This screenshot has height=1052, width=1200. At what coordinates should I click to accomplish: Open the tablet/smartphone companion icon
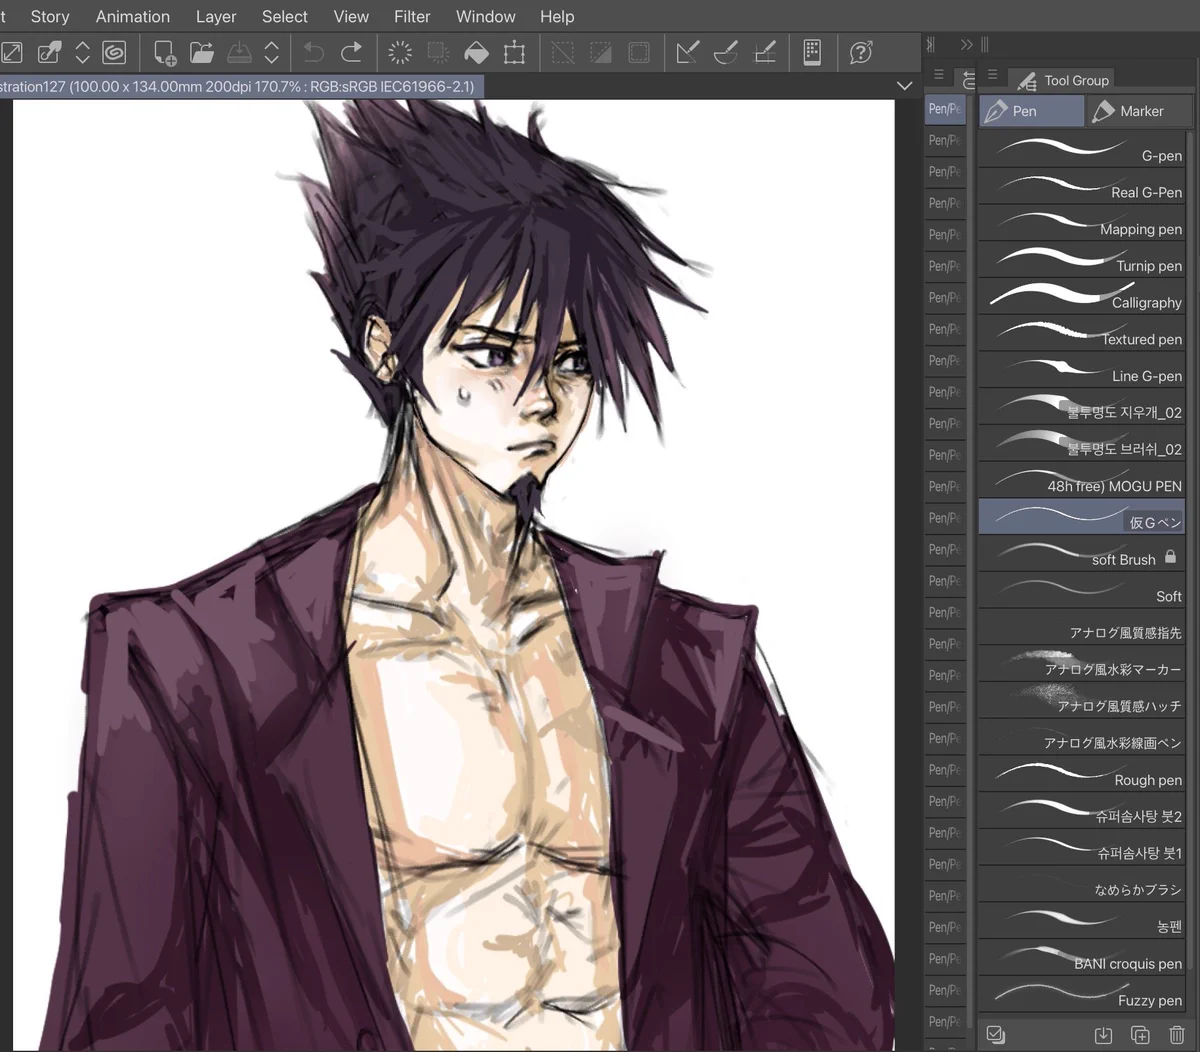(812, 52)
